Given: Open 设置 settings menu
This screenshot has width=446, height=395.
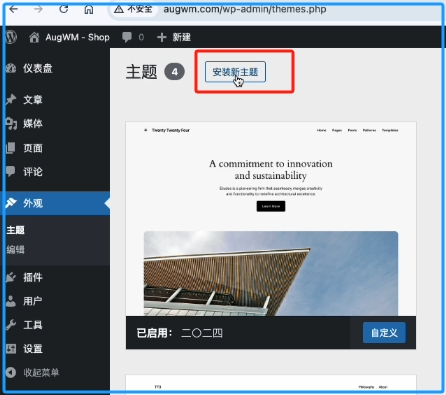Looking at the screenshot, I should 33,349.
